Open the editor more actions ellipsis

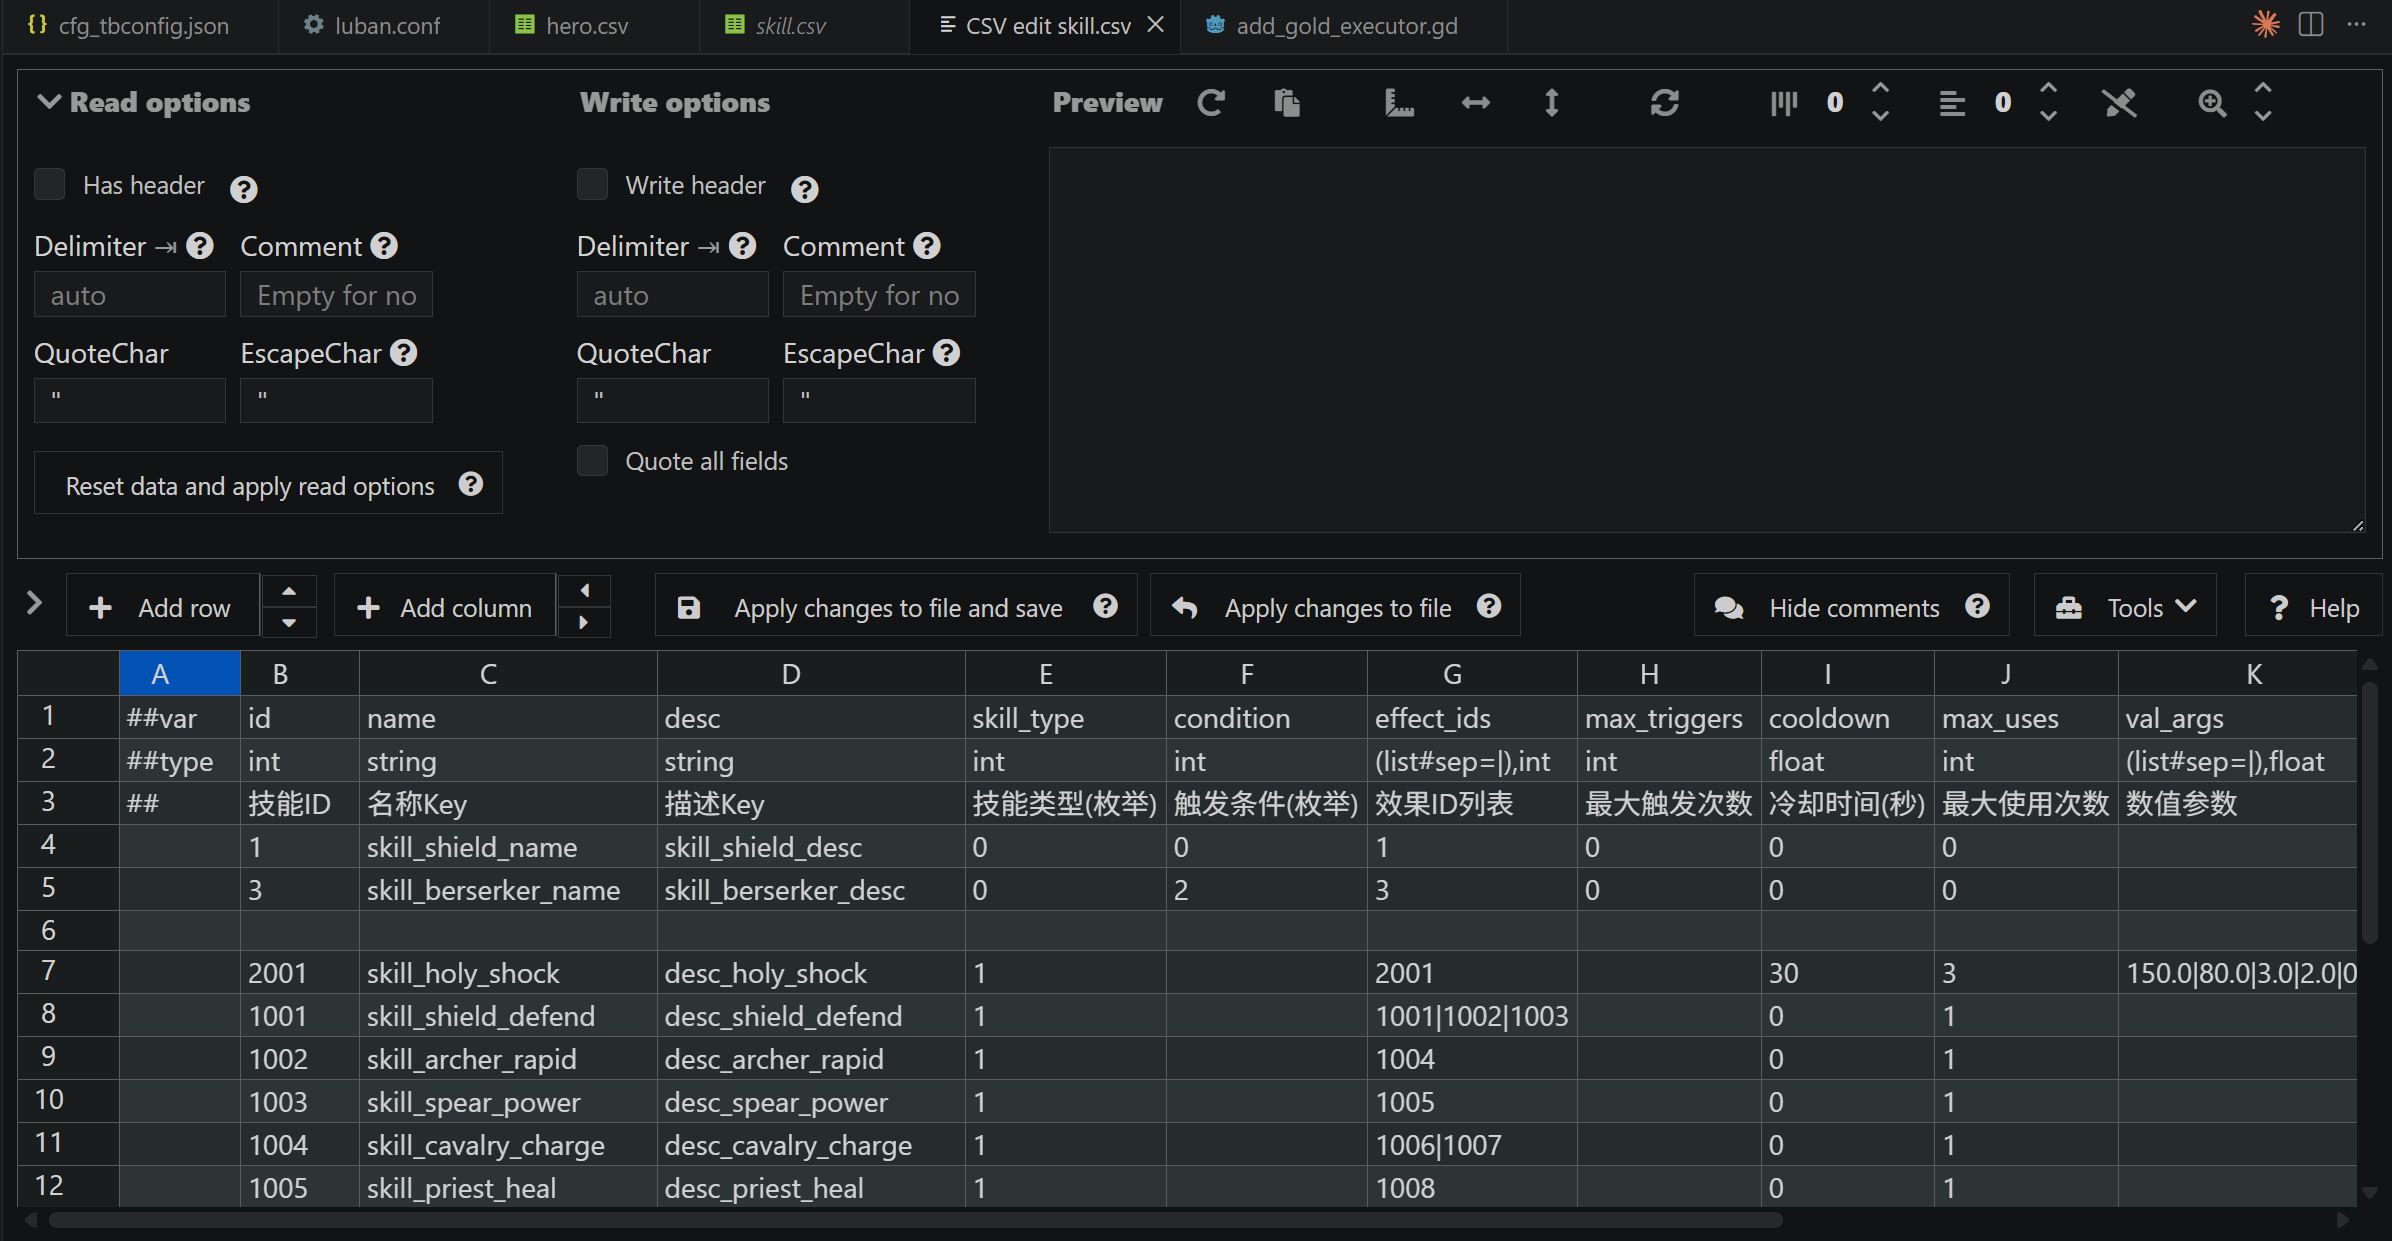point(2357,24)
